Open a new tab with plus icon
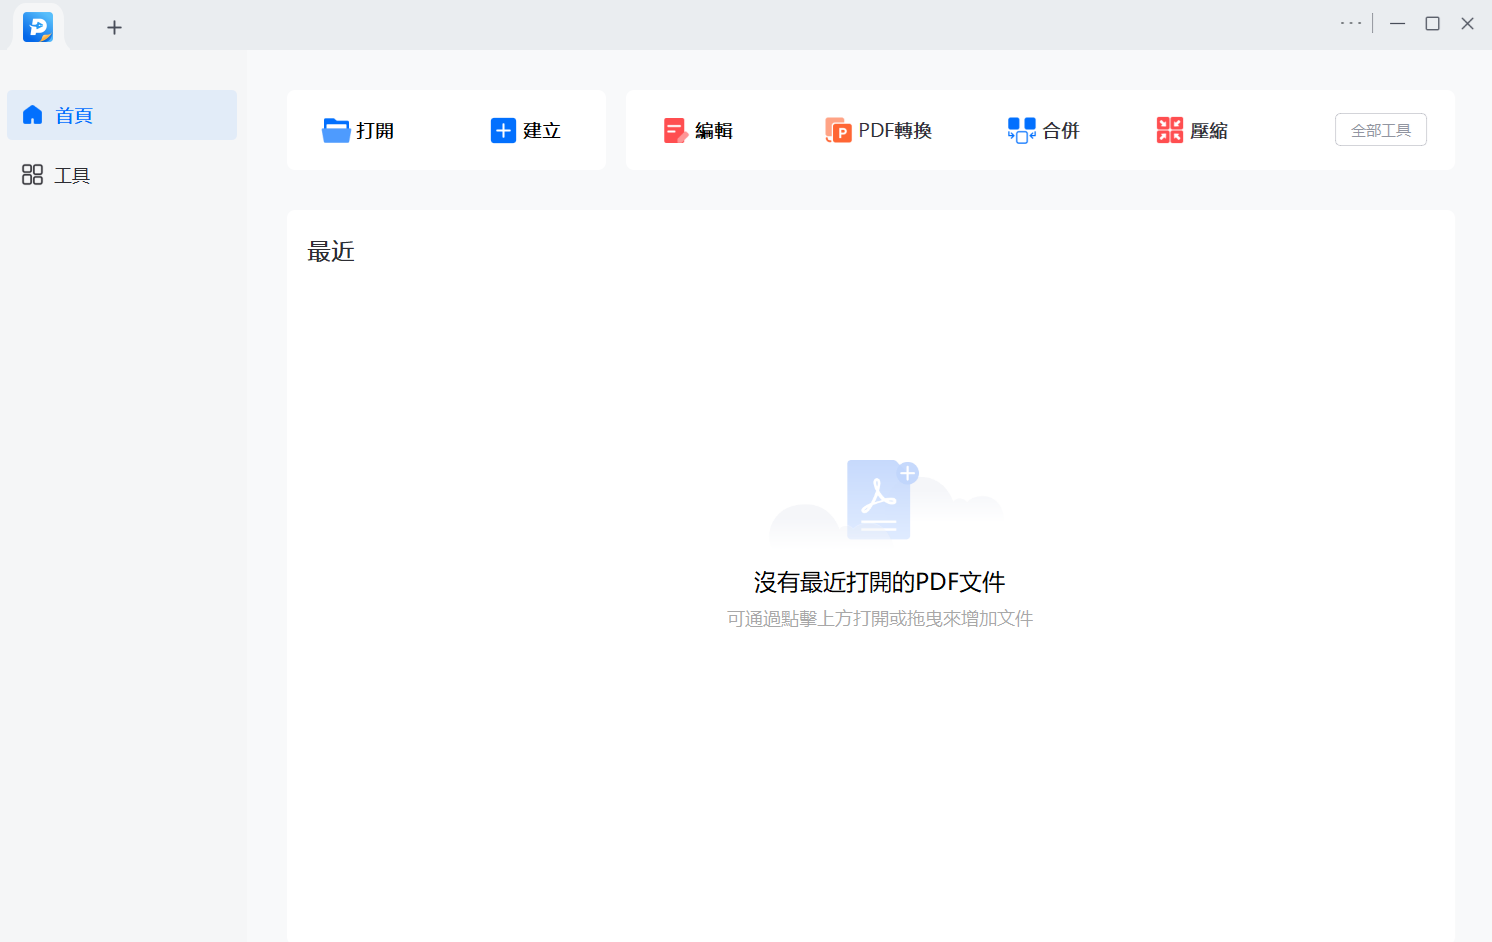Screen dimensions: 1492x942 click(x=114, y=27)
